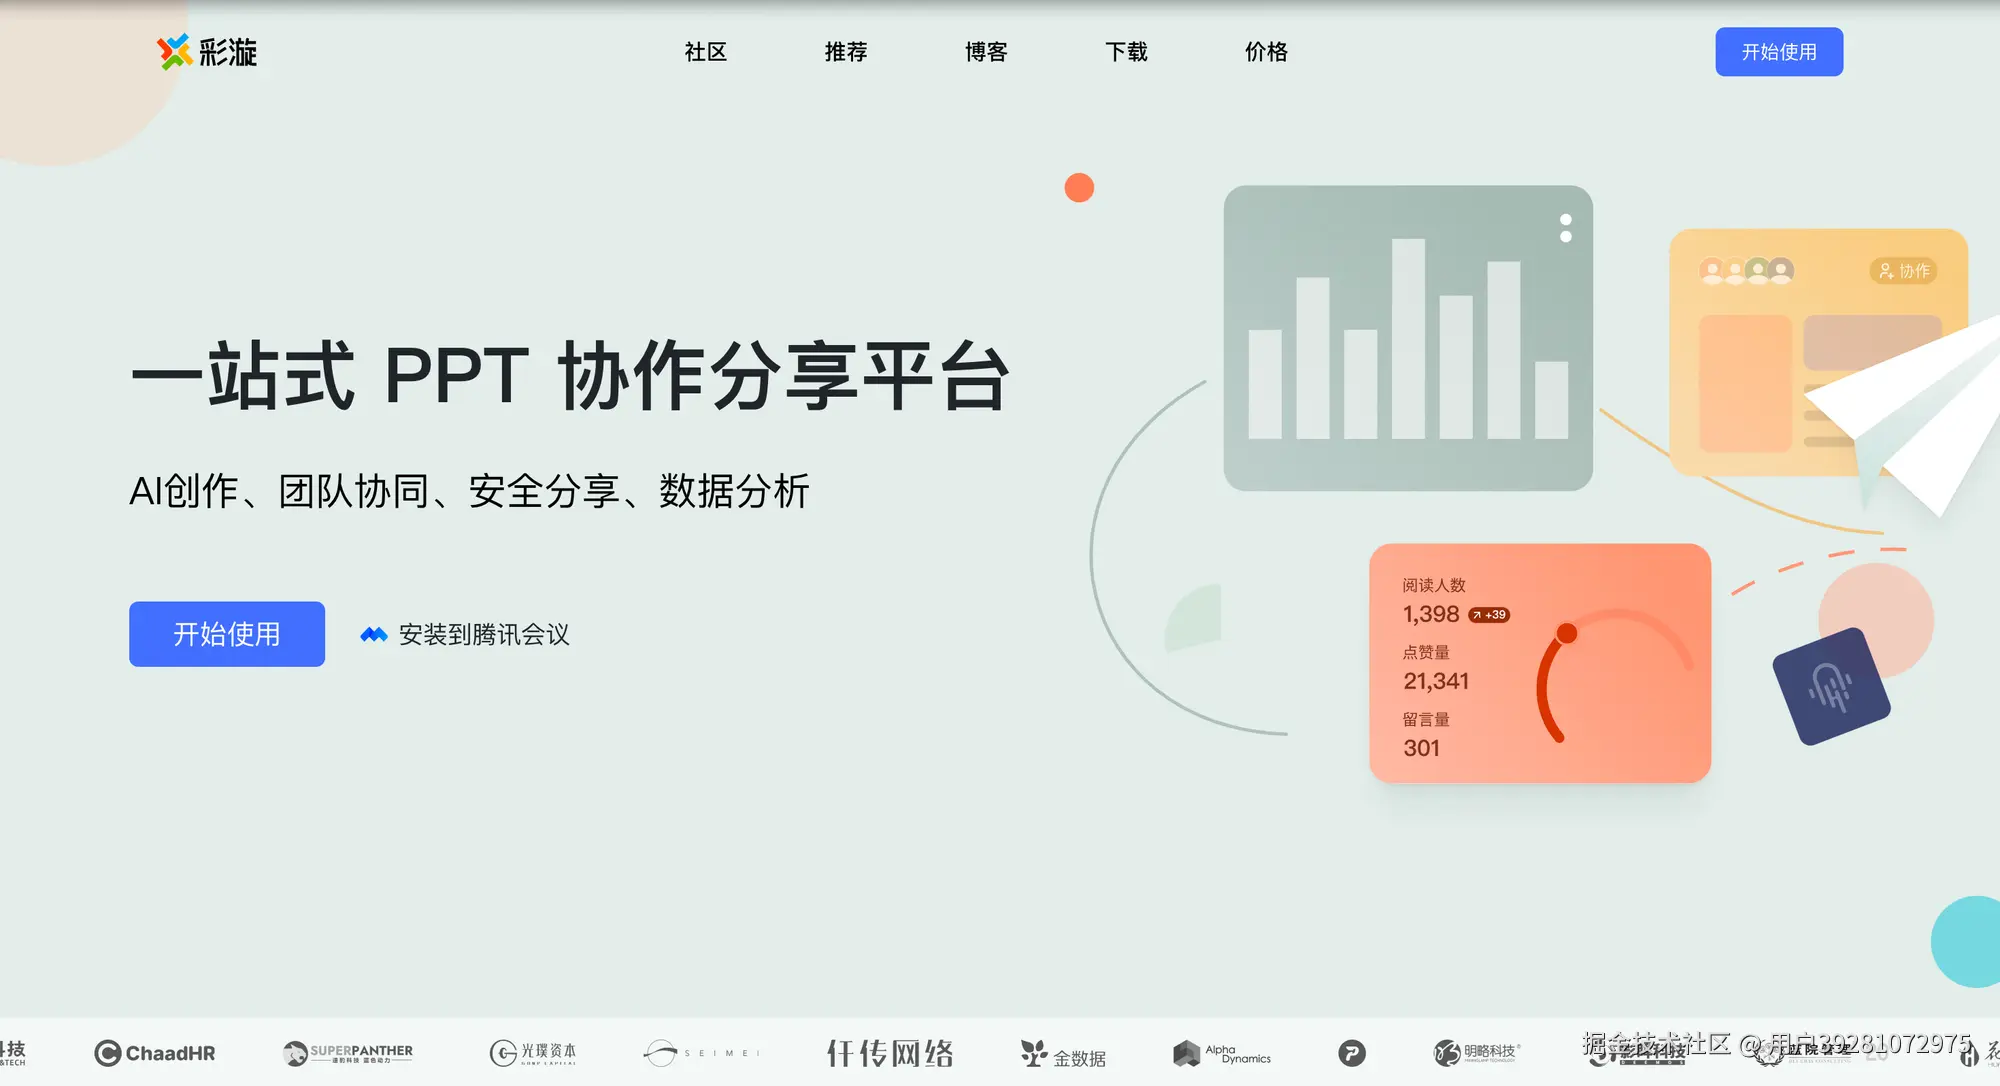Click the Alpha Dynamics partner logo
Image resolution: width=2000 pixels, height=1086 pixels.
click(1221, 1053)
